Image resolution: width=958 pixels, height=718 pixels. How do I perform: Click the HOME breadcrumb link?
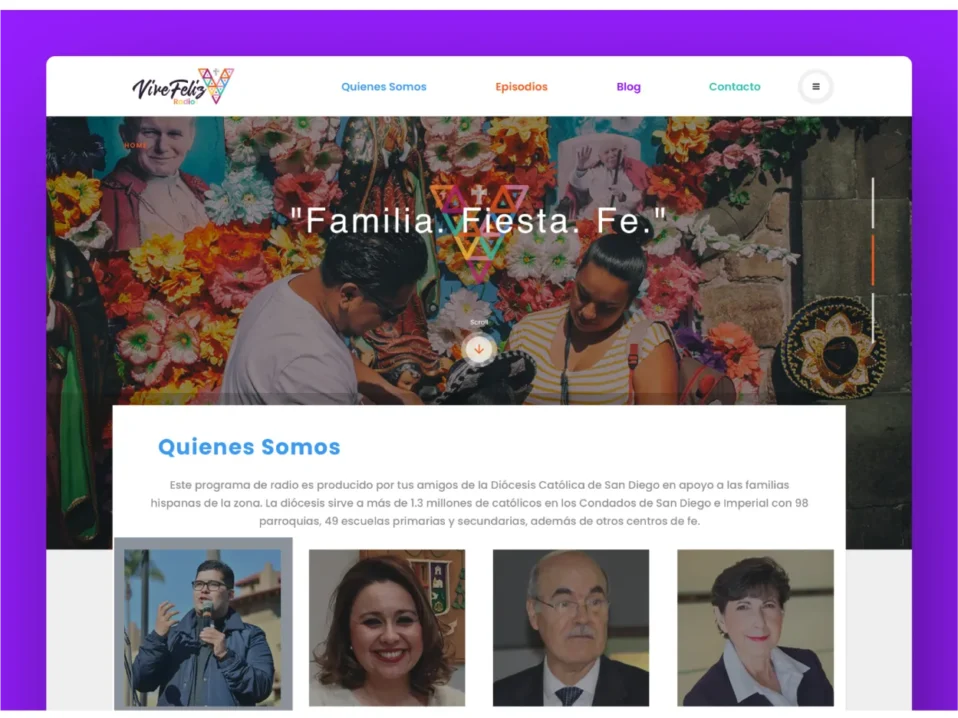click(136, 145)
